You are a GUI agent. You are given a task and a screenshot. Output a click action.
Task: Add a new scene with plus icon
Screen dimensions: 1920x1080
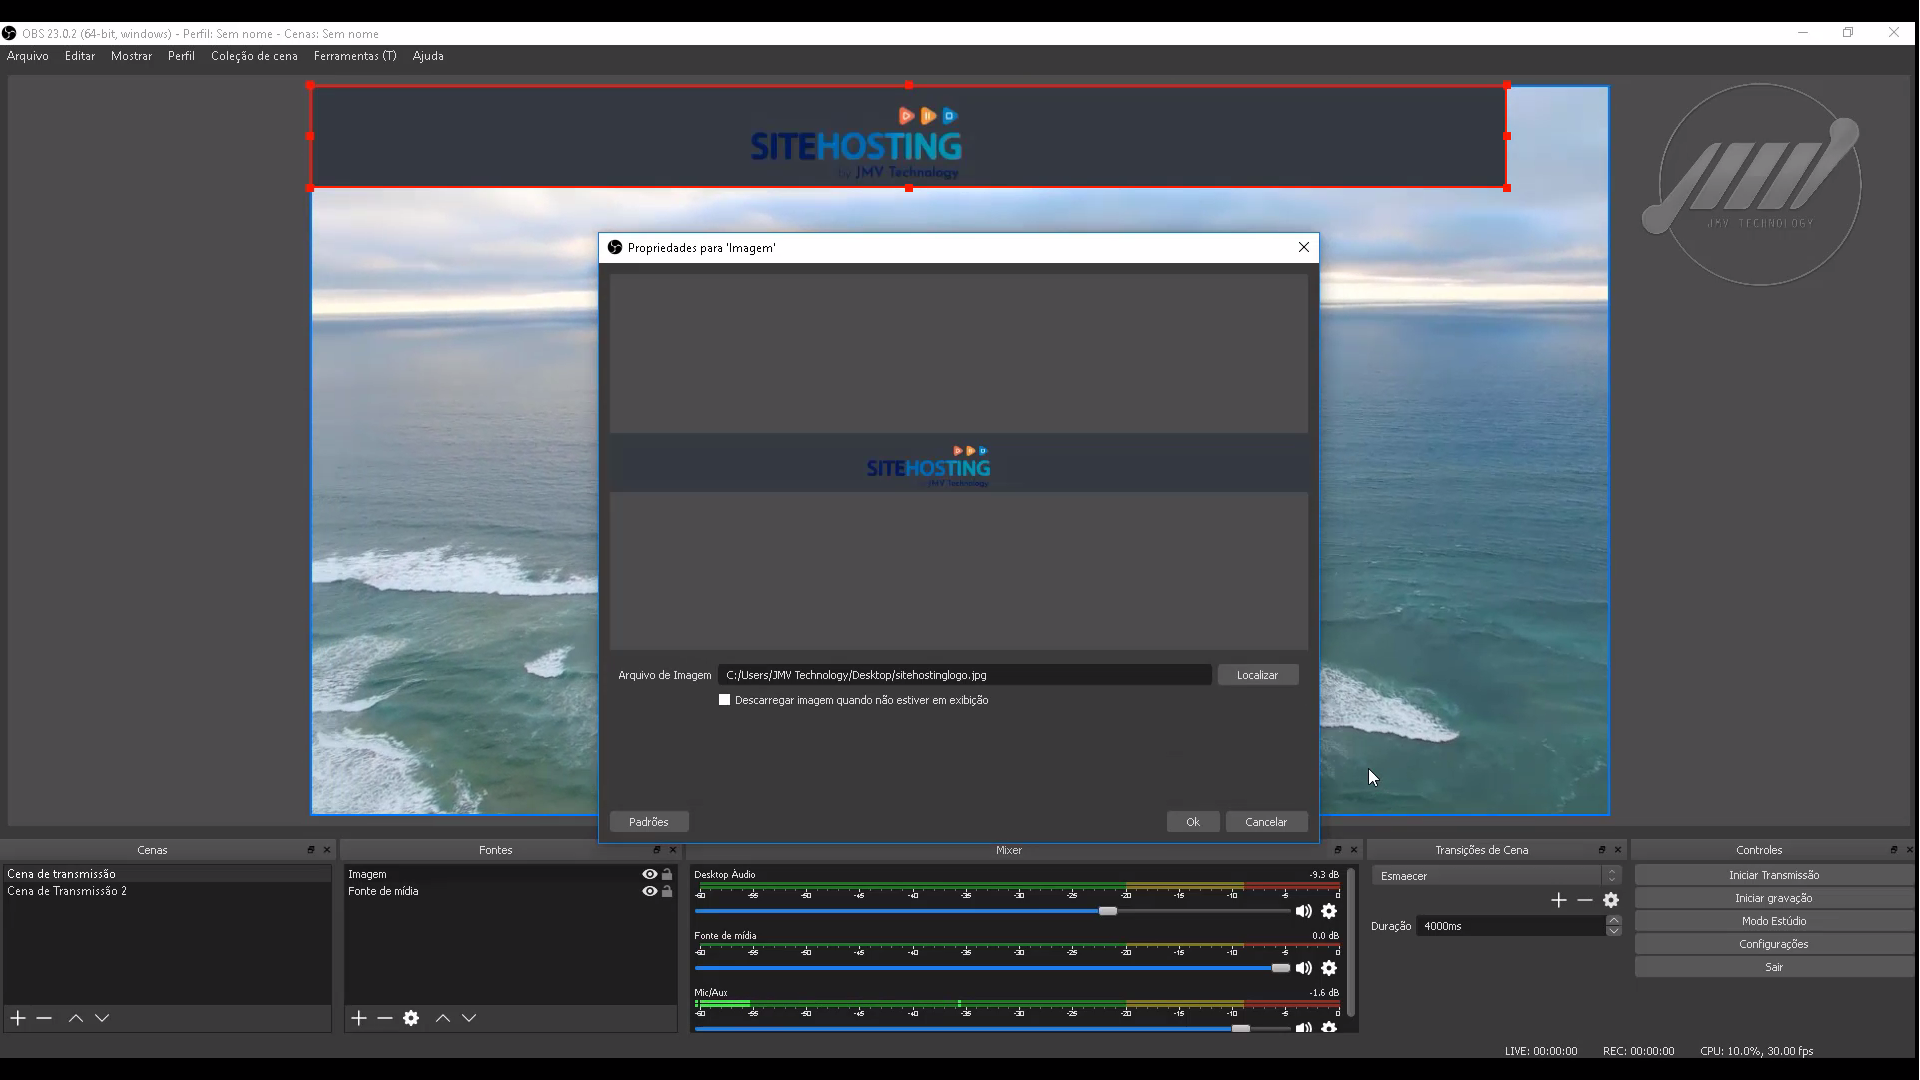coord(18,1018)
